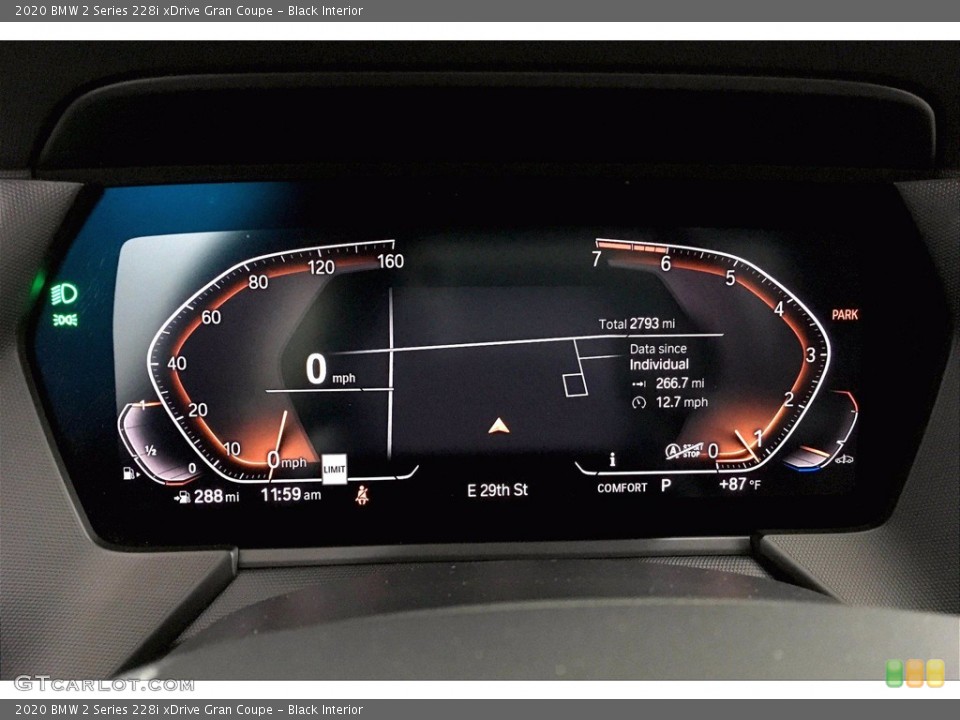
Task: Click the ½ mark on fuel gauge
Action: 150,451
